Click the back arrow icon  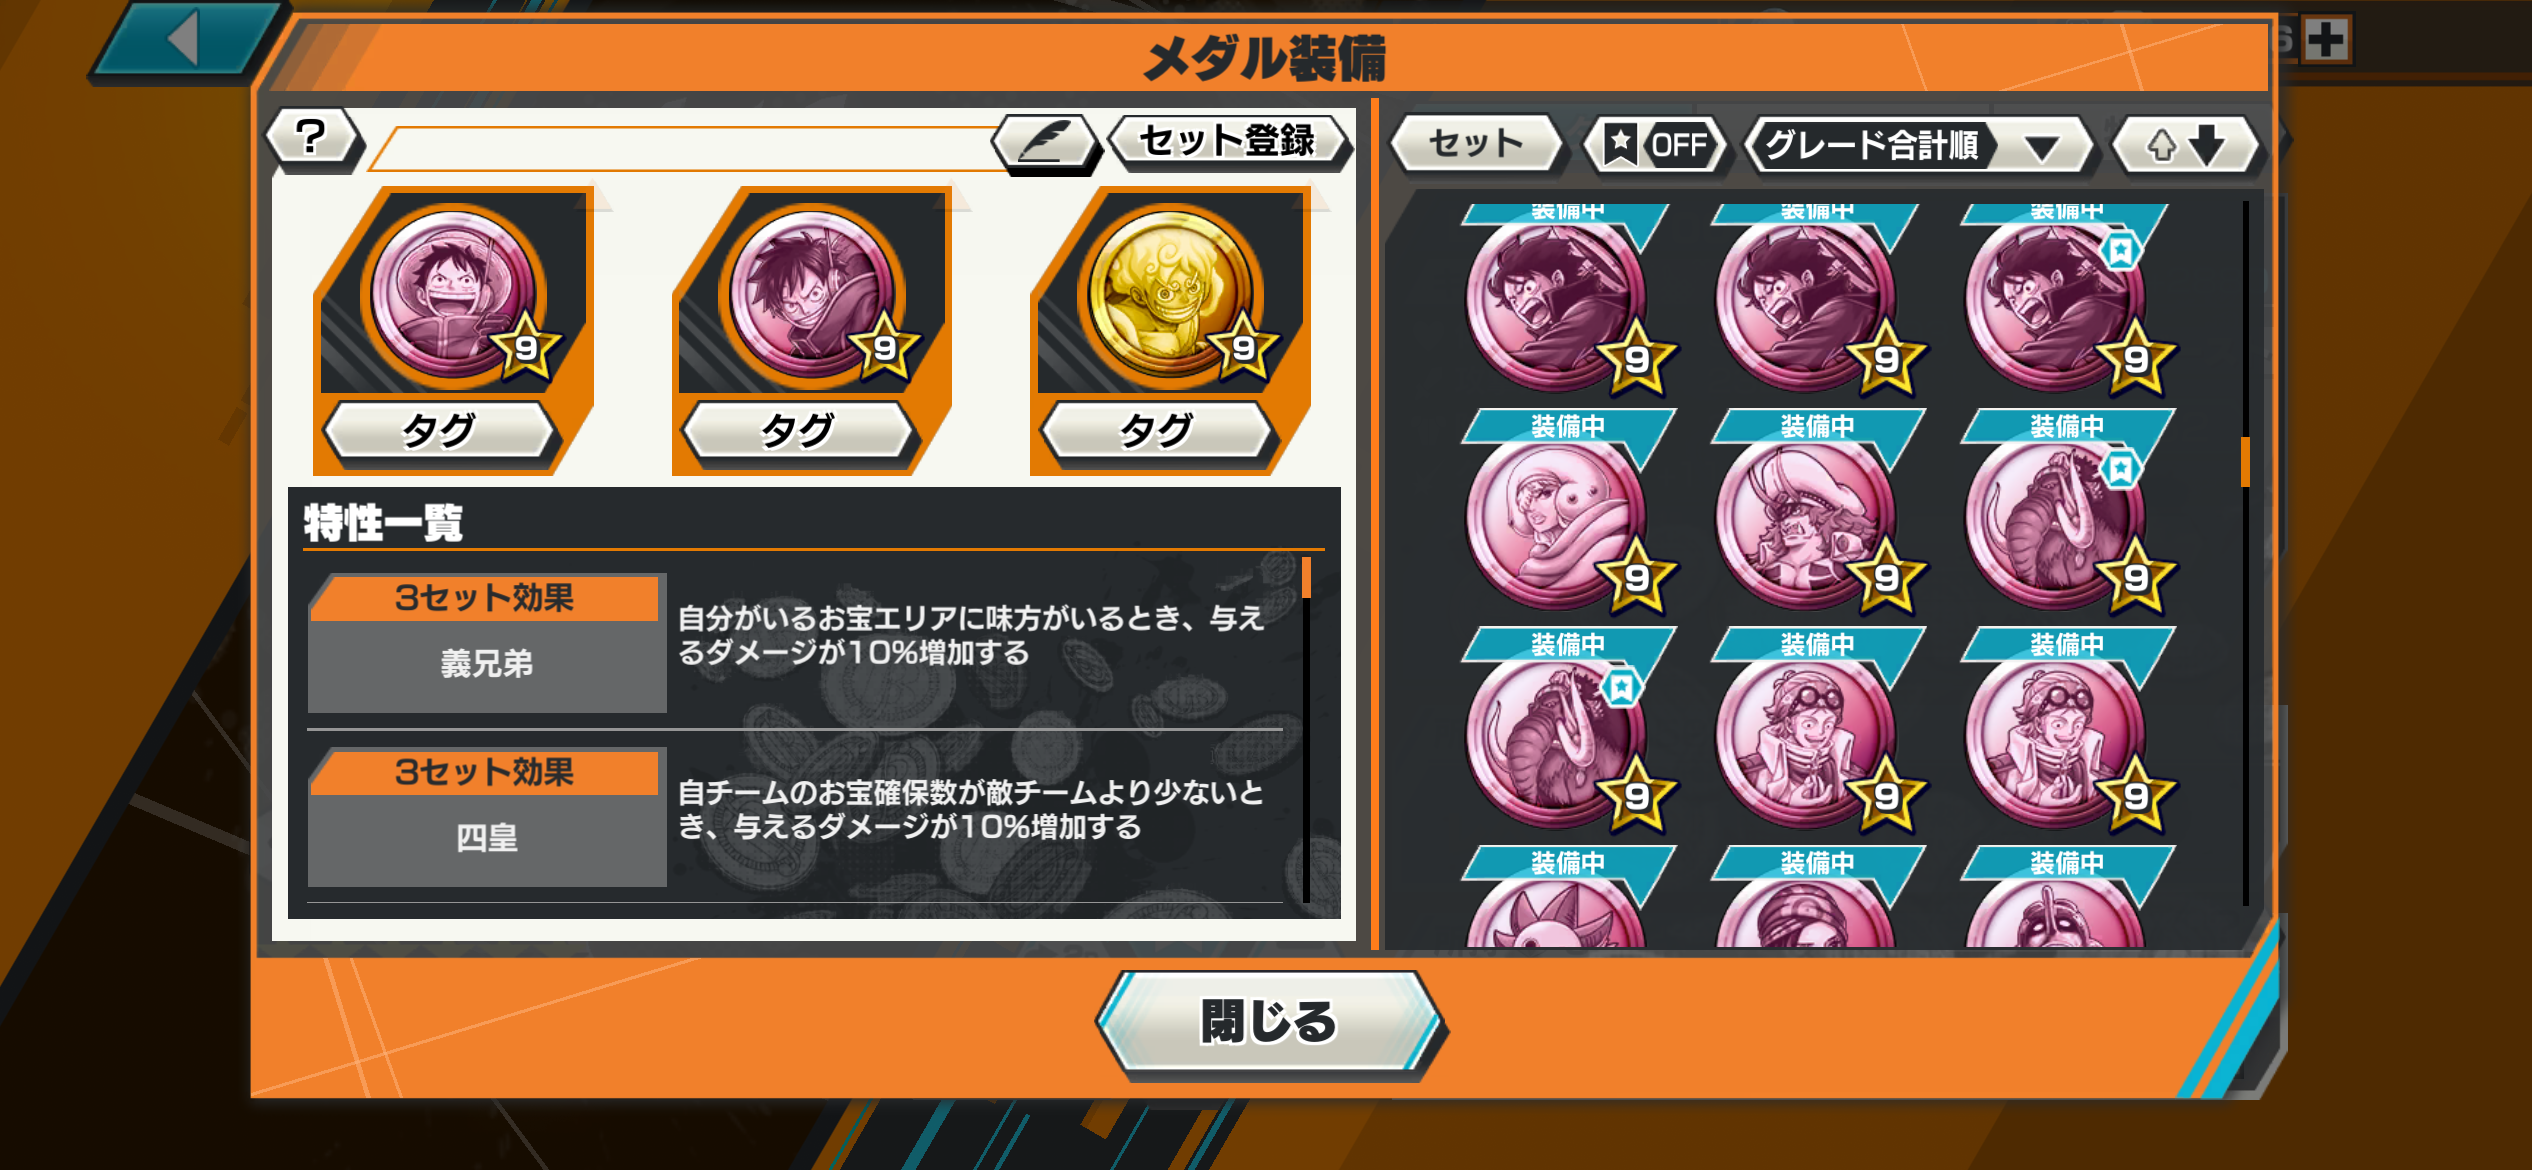tap(187, 40)
